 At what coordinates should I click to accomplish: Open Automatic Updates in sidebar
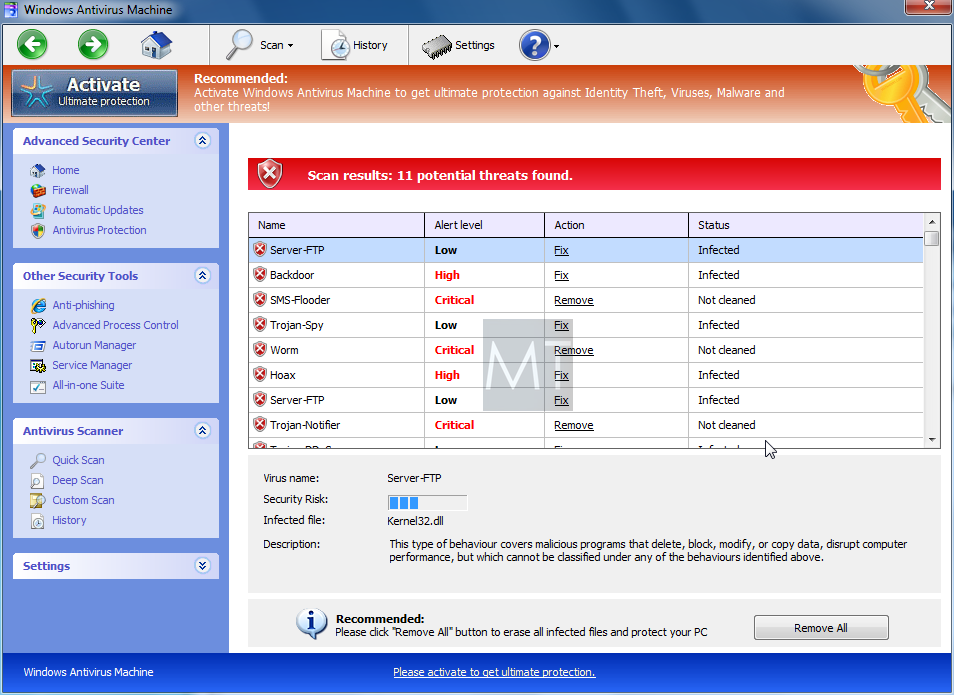pos(98,211)
